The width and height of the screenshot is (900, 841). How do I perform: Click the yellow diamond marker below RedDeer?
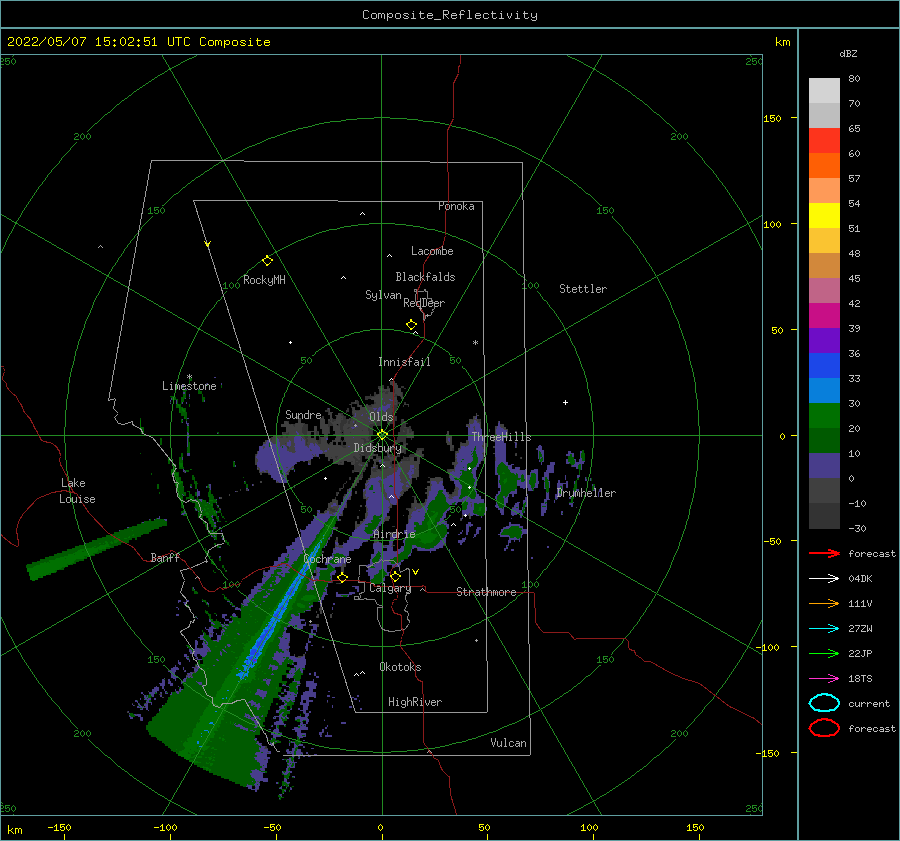point(411,325)
